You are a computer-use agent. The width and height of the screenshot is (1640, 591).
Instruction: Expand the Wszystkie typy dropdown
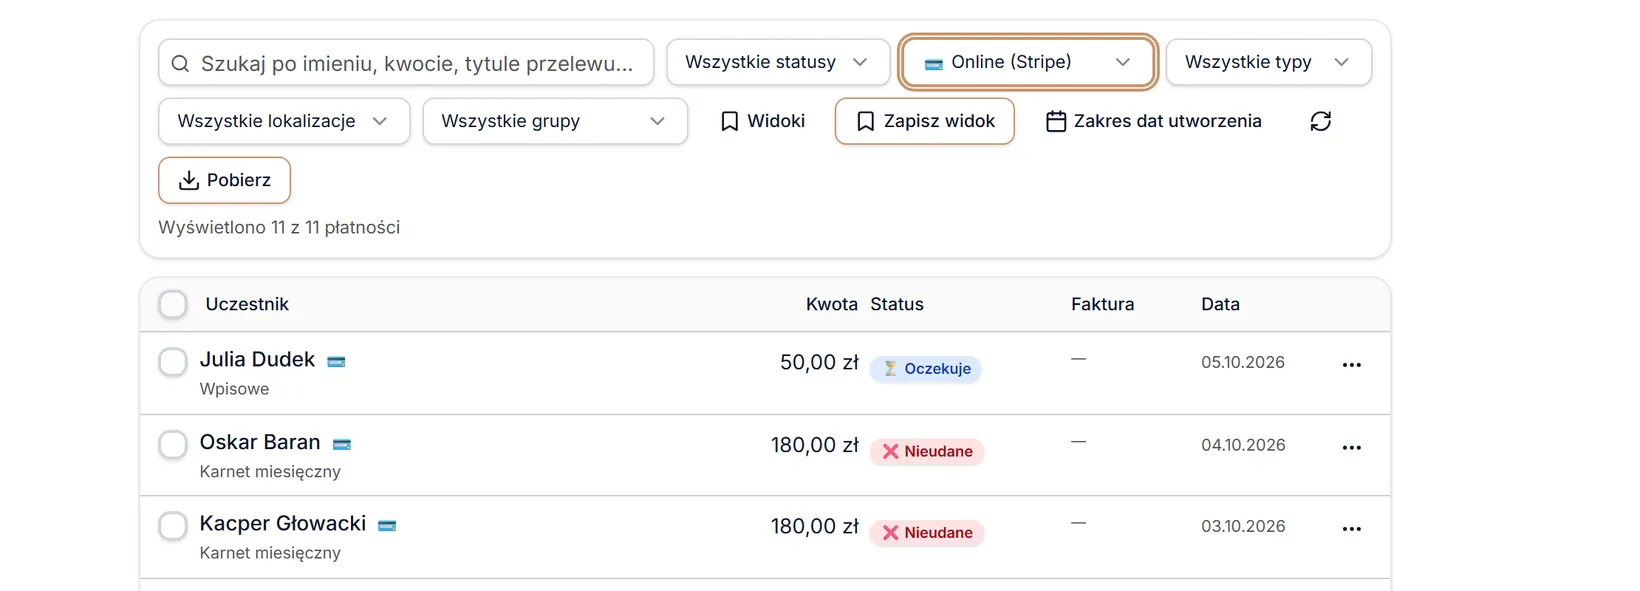click(x=1269, y=62)
